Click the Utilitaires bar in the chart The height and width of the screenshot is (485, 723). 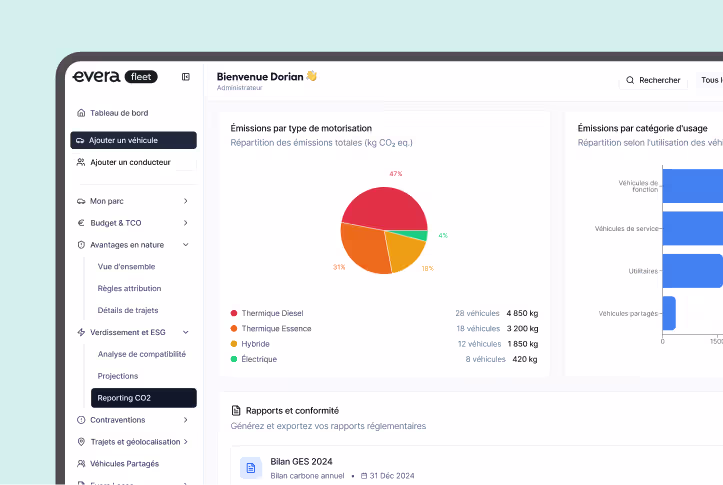point(693,271)
